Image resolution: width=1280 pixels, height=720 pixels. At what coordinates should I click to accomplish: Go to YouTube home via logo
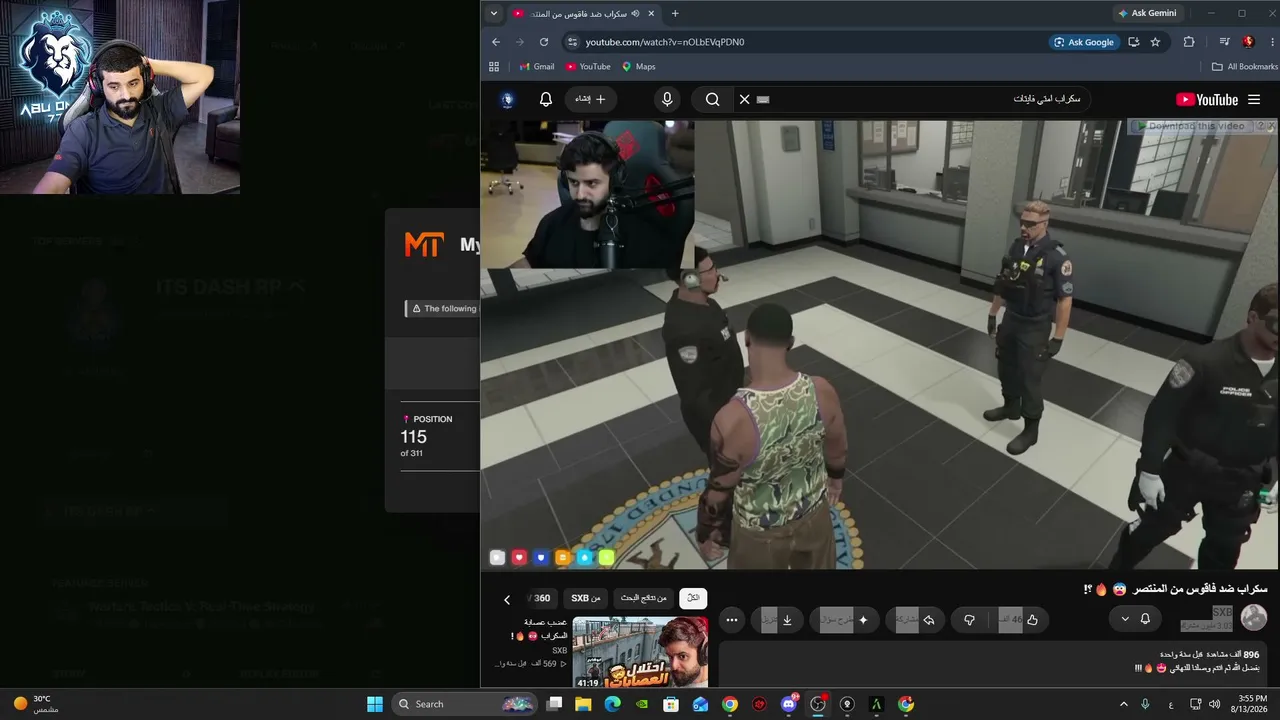1207,99
